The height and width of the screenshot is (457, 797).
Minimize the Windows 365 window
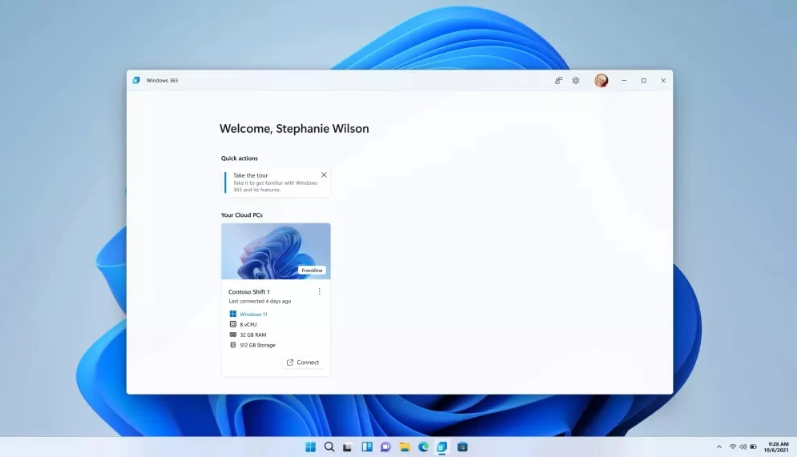[624, 80]
